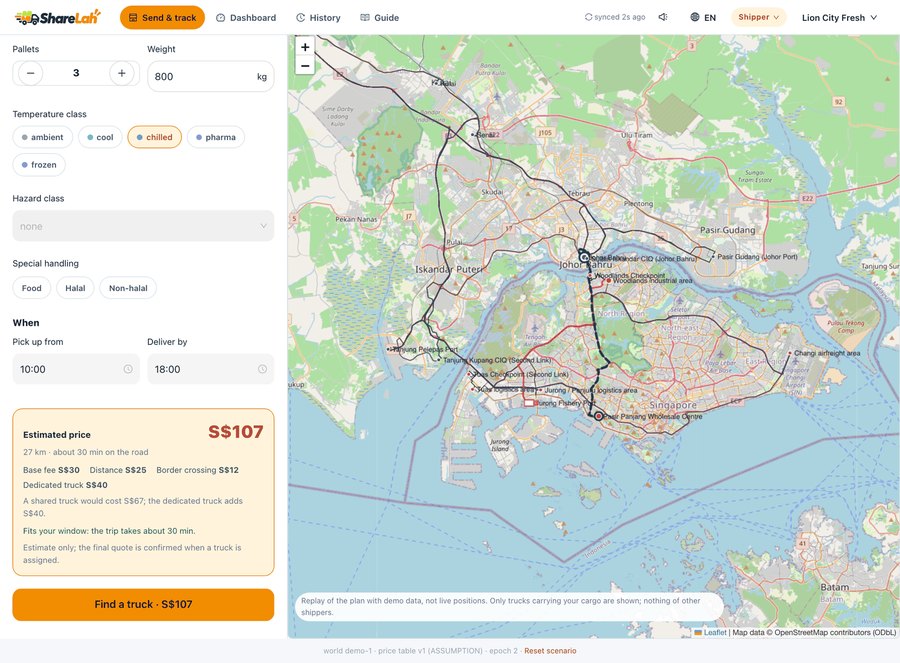Viewport: 900px width, 663px height.
Task: Open the Dashboard tab
Action: 246,18
